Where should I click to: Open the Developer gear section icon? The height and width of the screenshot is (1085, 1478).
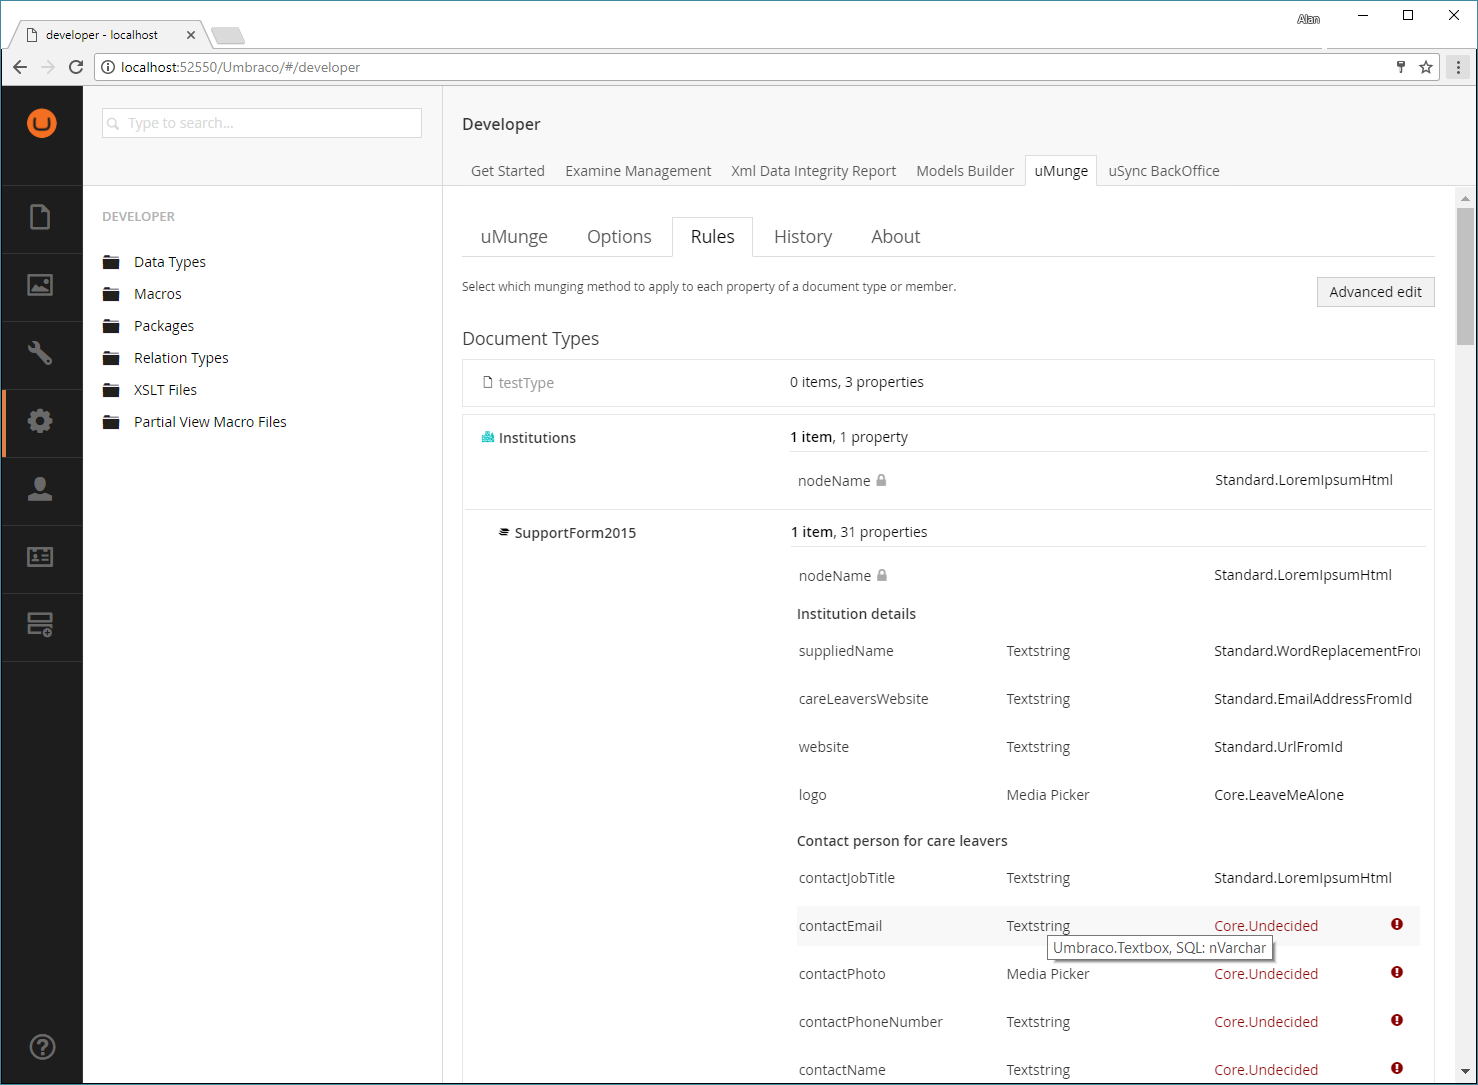click(40, 421)
